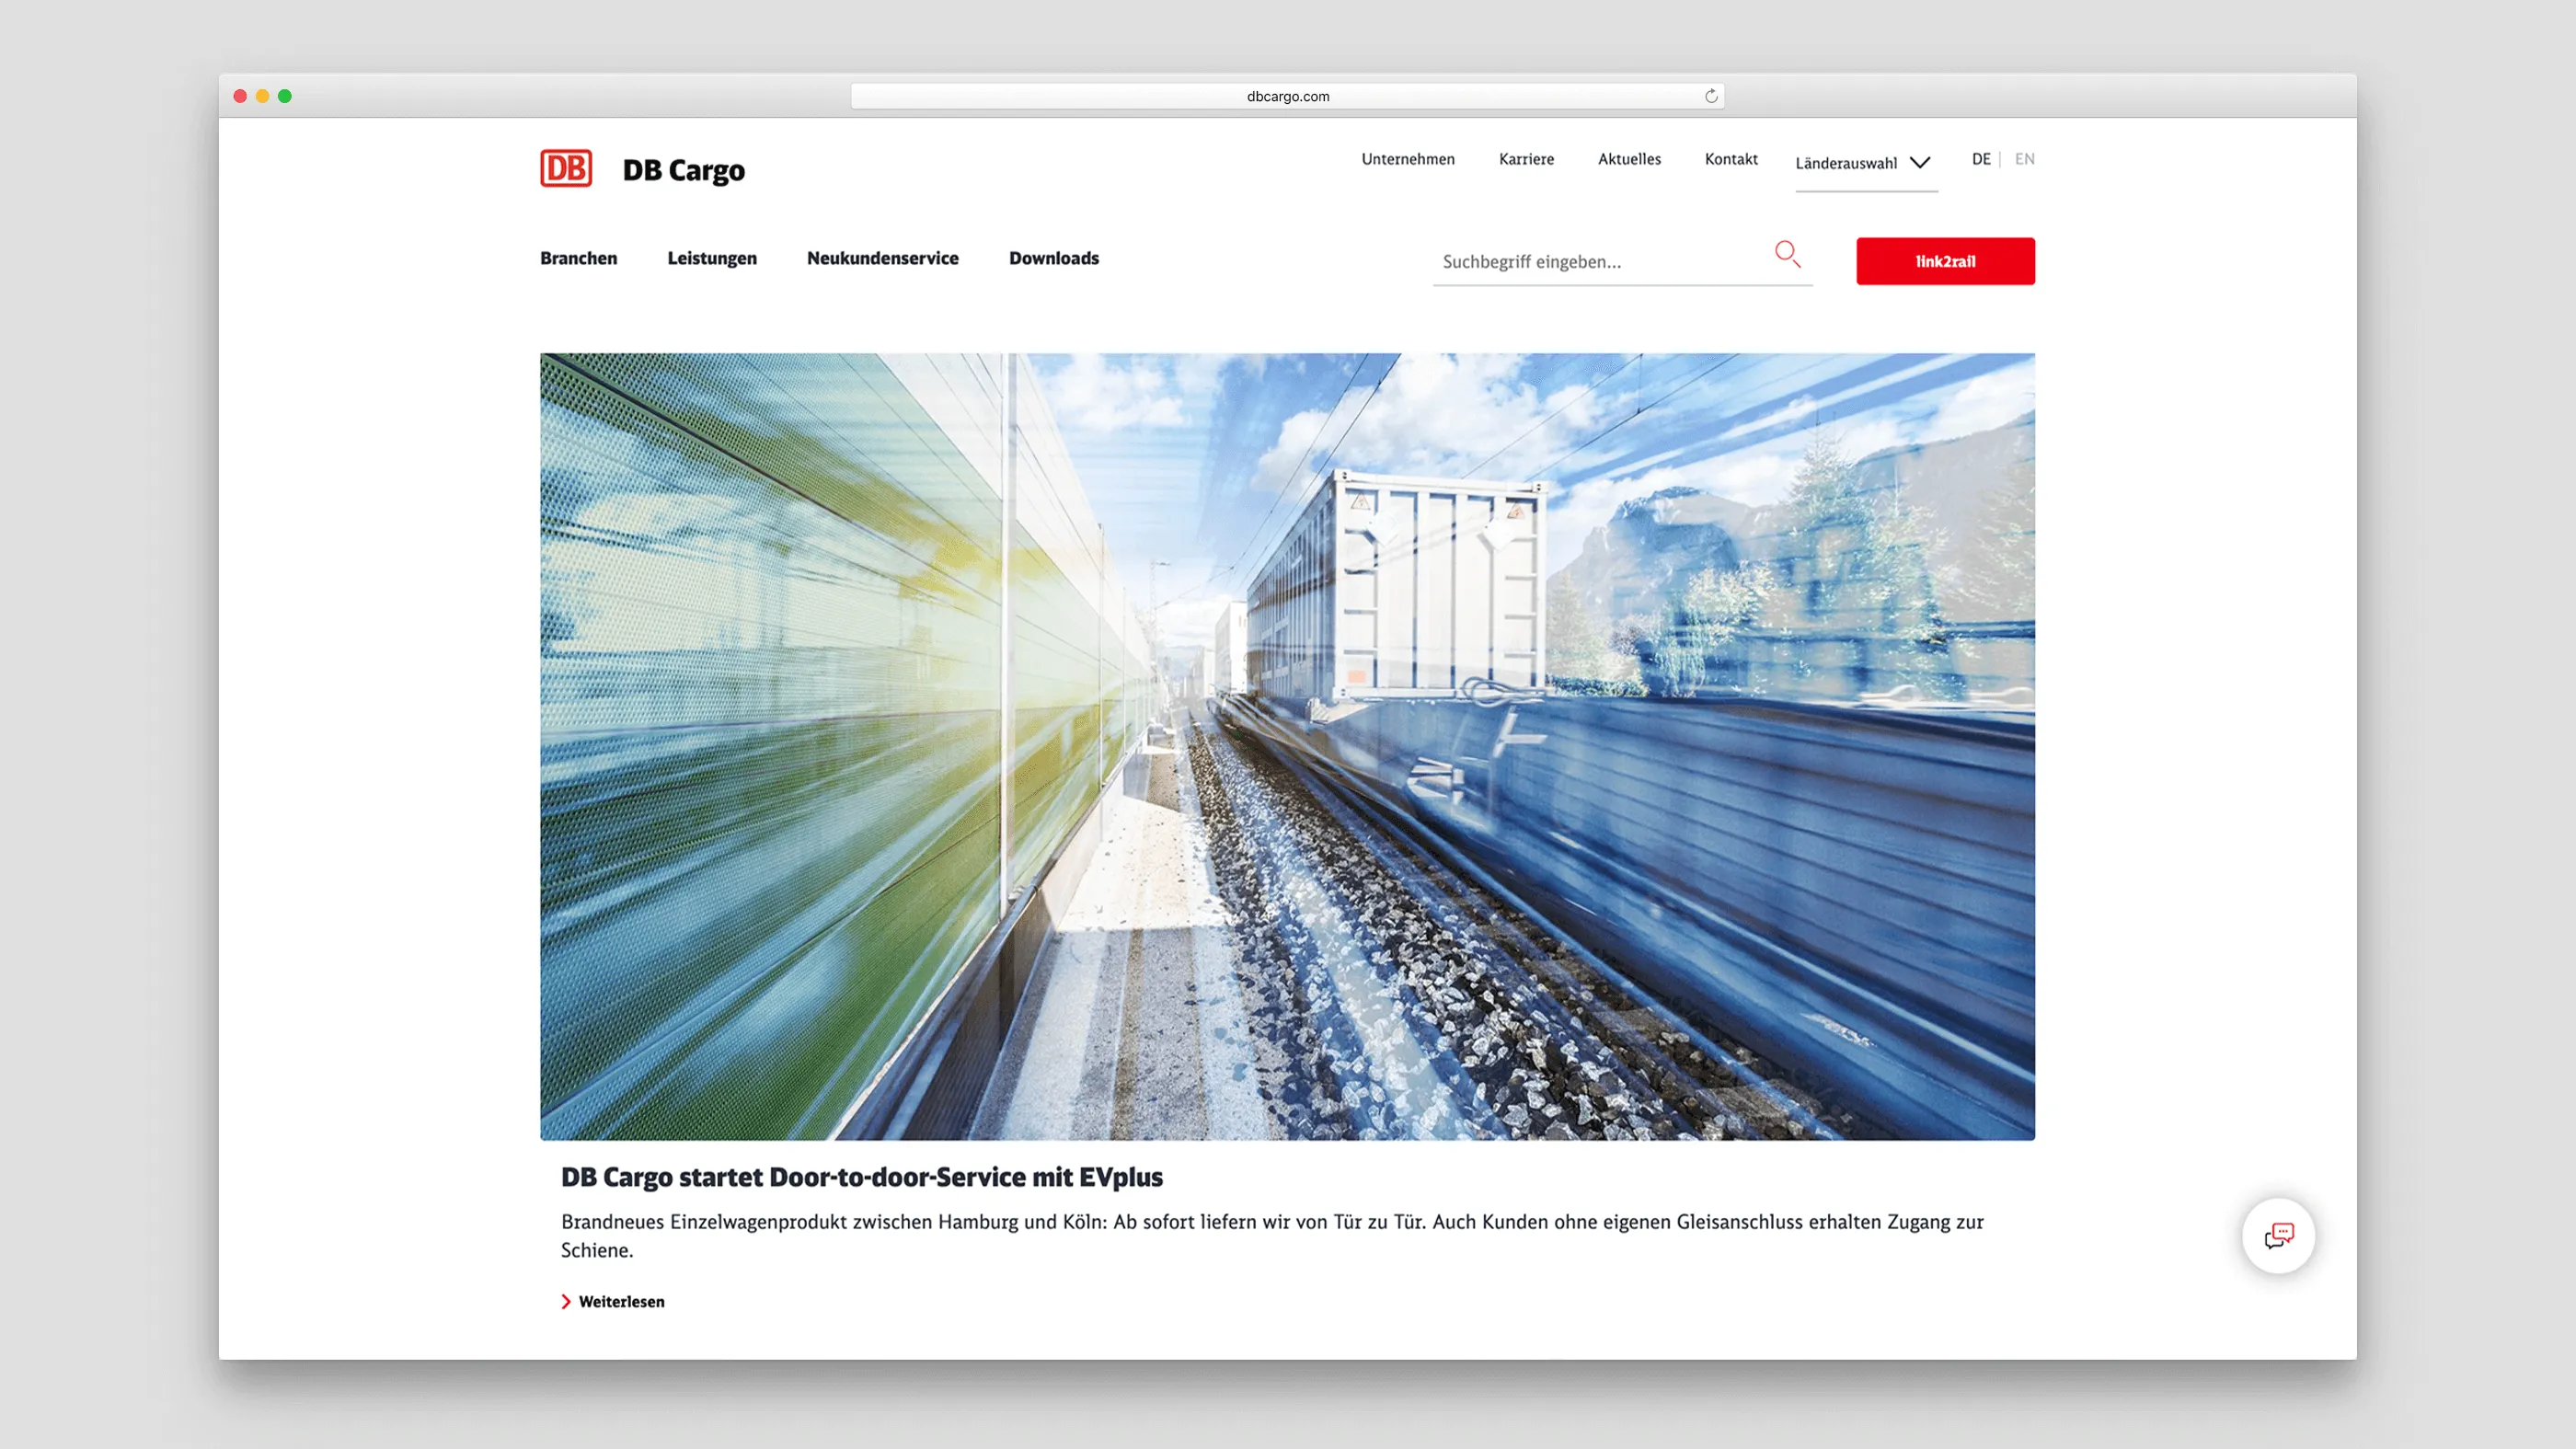This screenshot has height=1449, width=2576.
Task: Open the freight train hero image
Action: point(1287,746)
